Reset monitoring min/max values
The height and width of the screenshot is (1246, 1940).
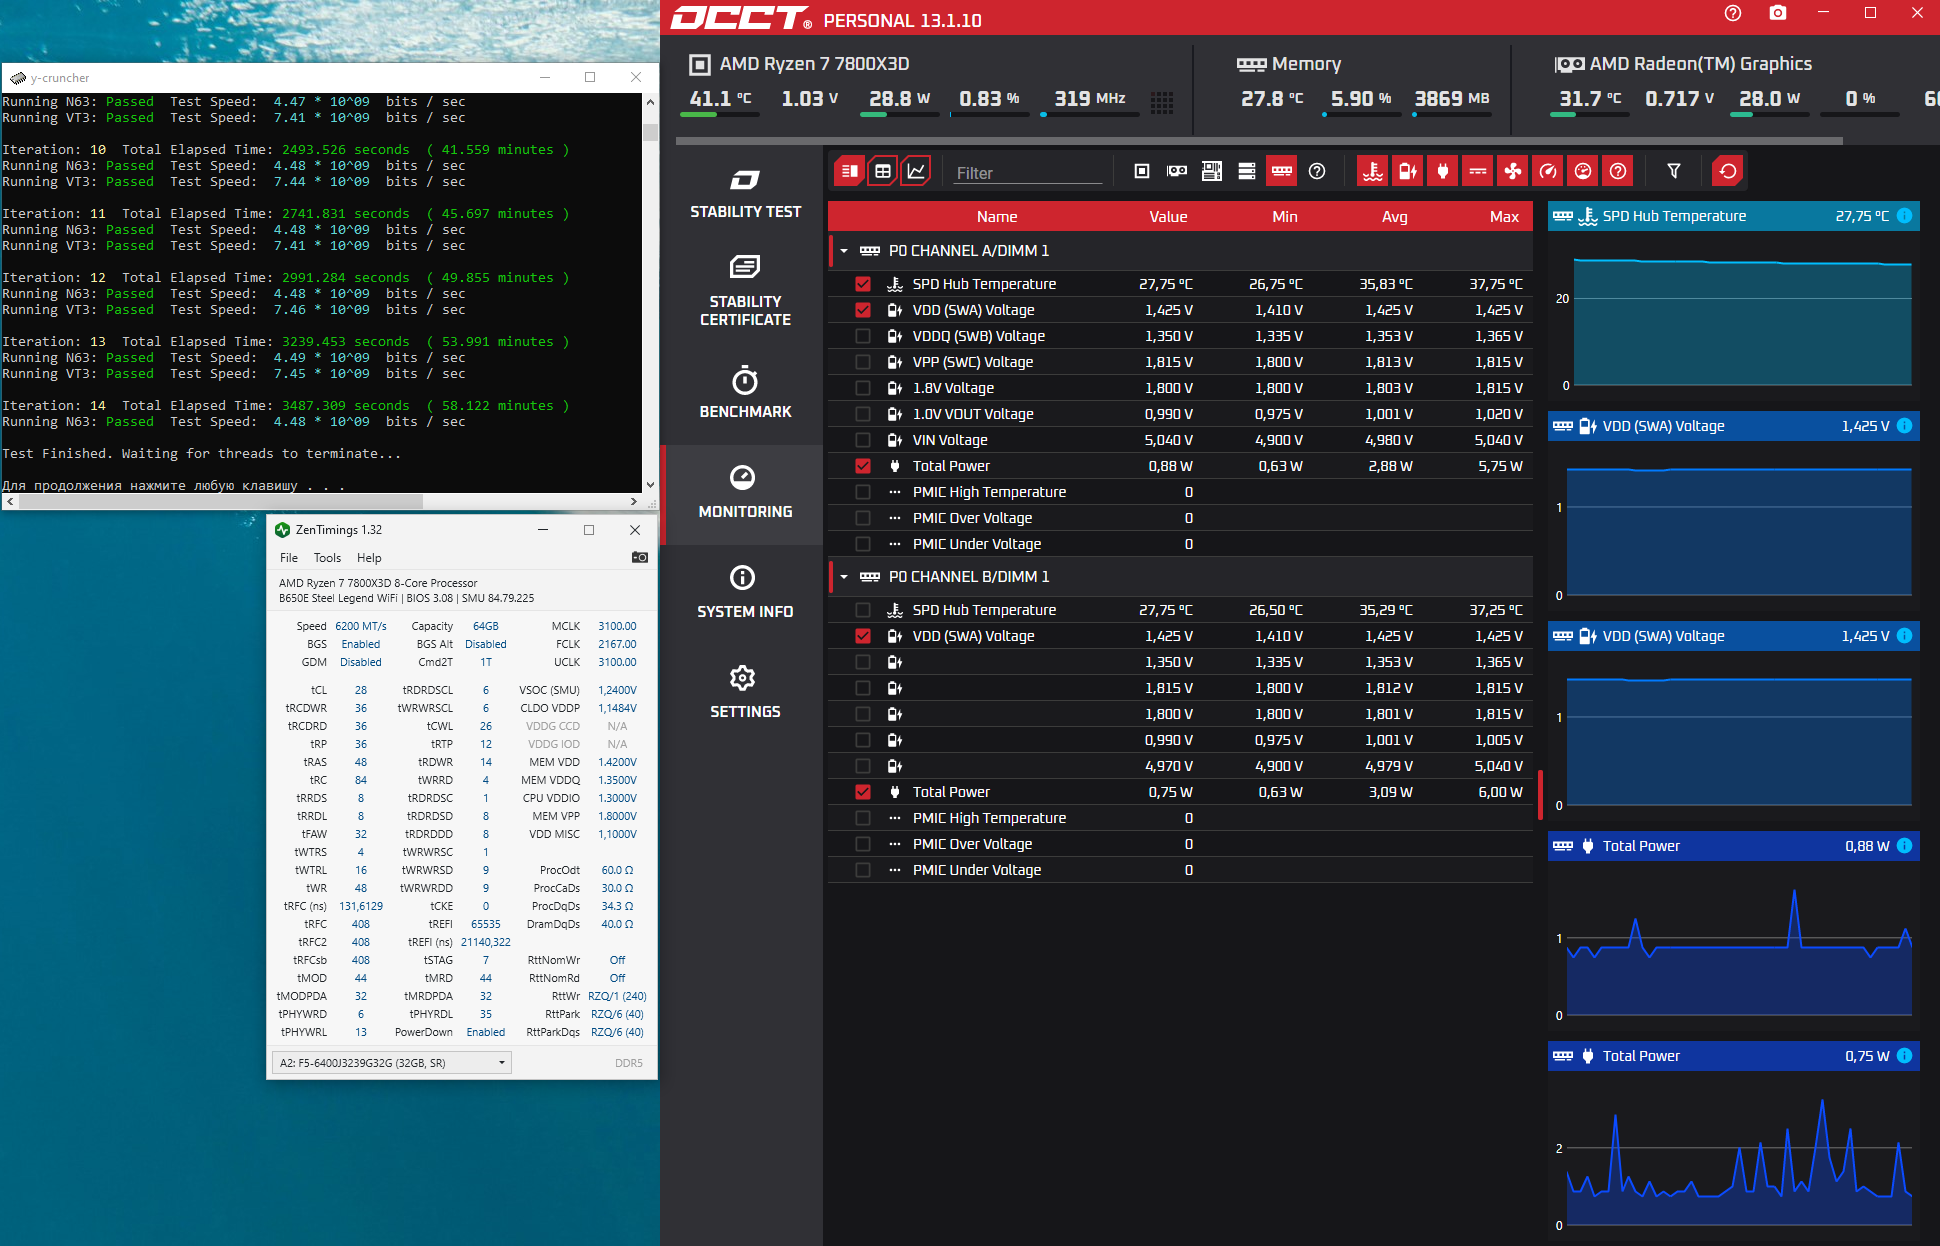(x=1728, y=171)
